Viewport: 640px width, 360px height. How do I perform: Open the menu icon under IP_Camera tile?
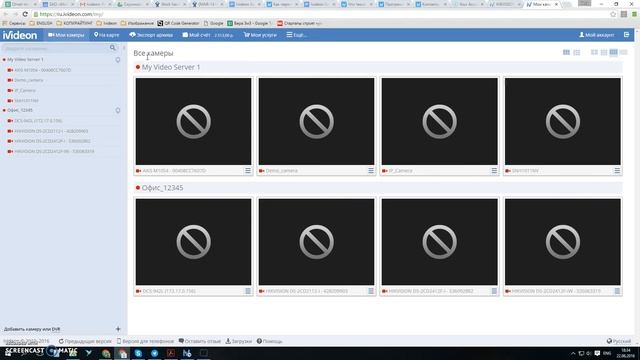coord(494,171)
